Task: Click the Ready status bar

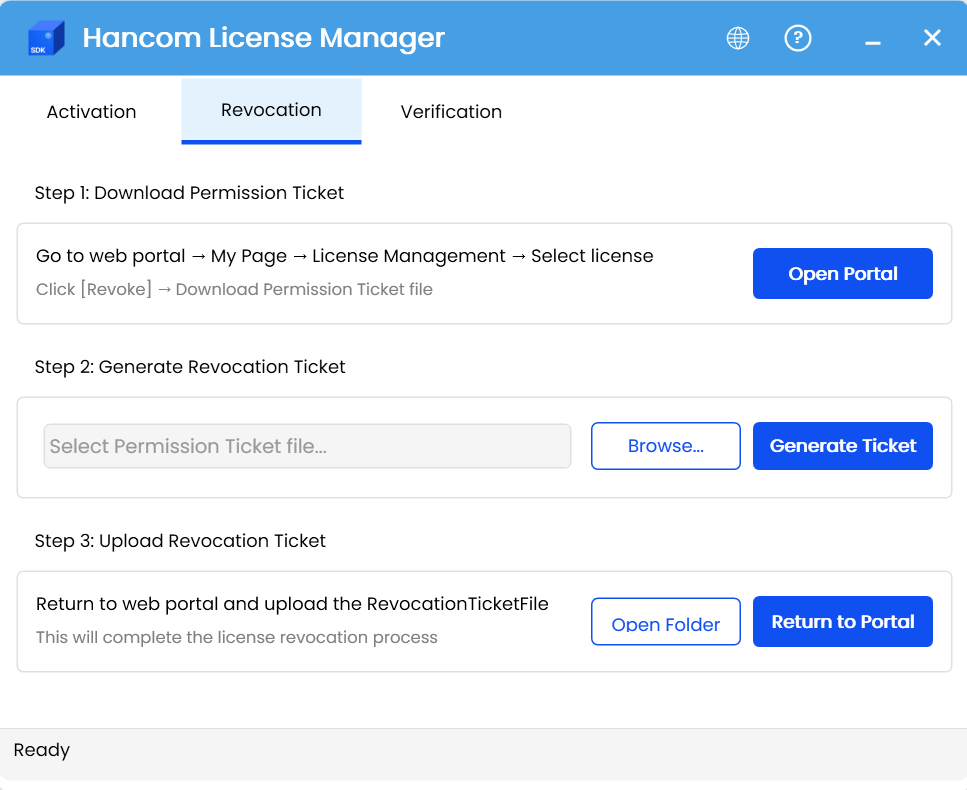Action: point(41,750)
